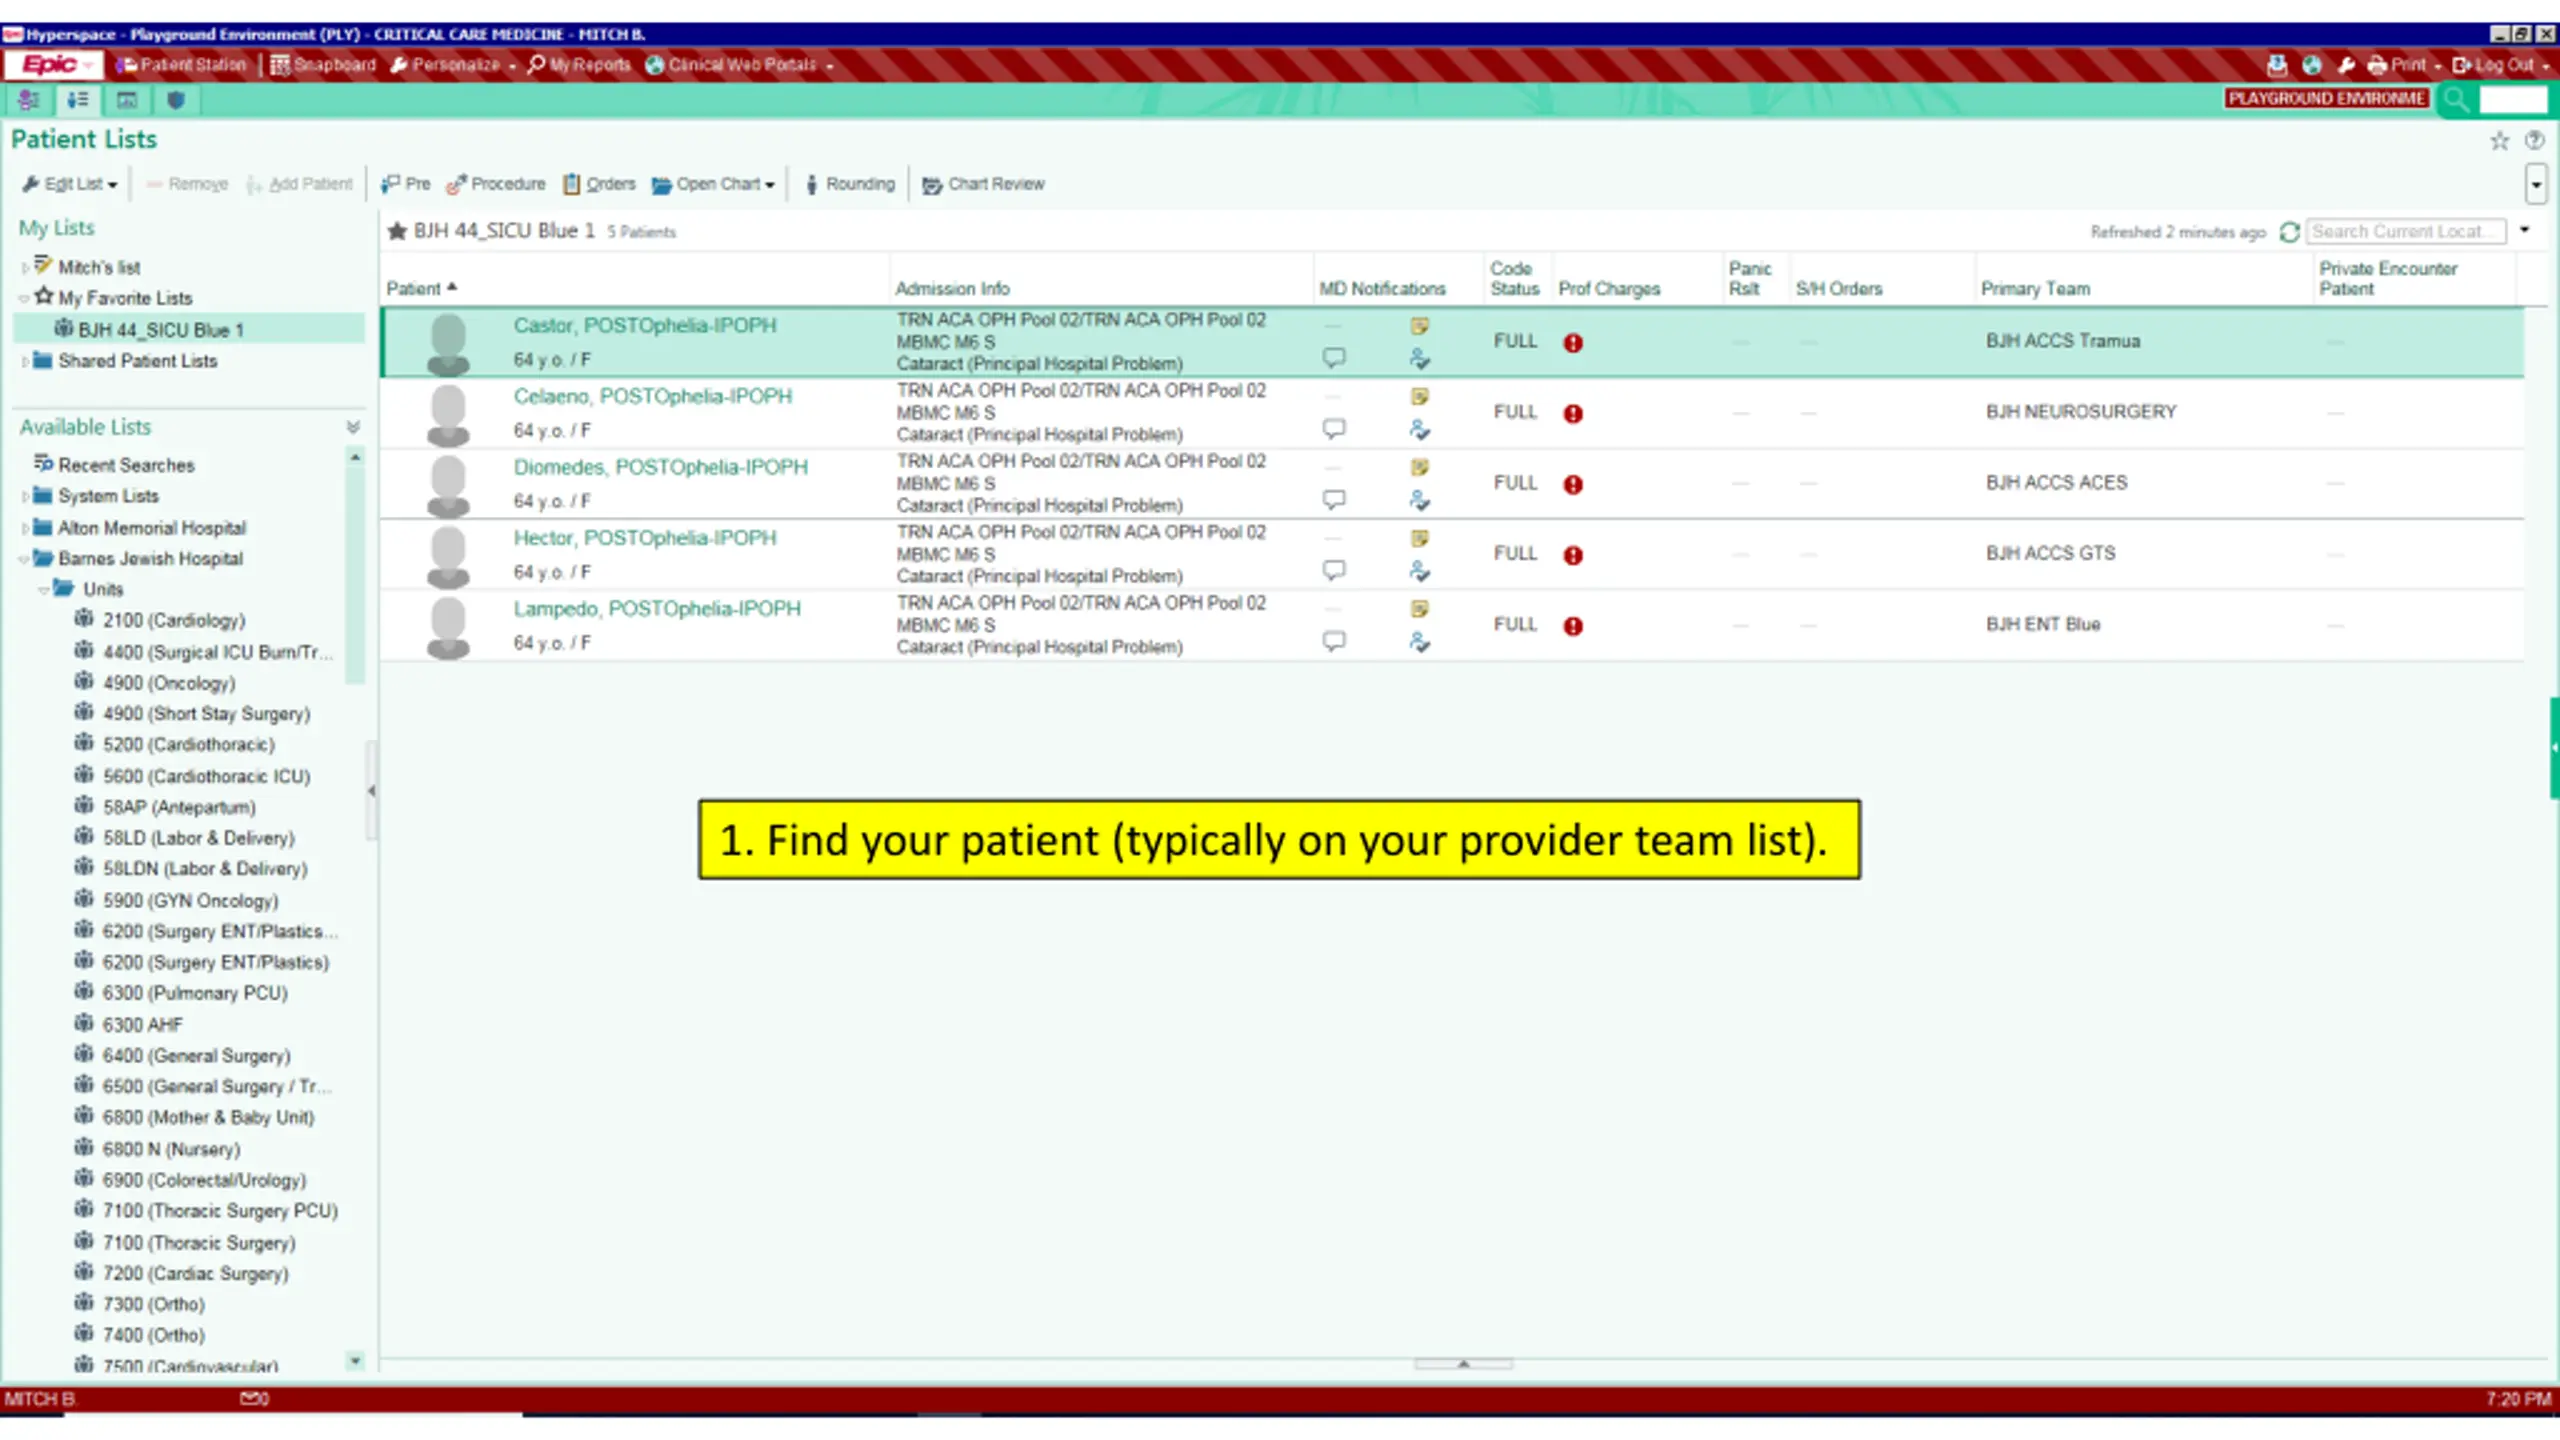Click the search magnifier icon in the teal bar

tap(2455, 99)
